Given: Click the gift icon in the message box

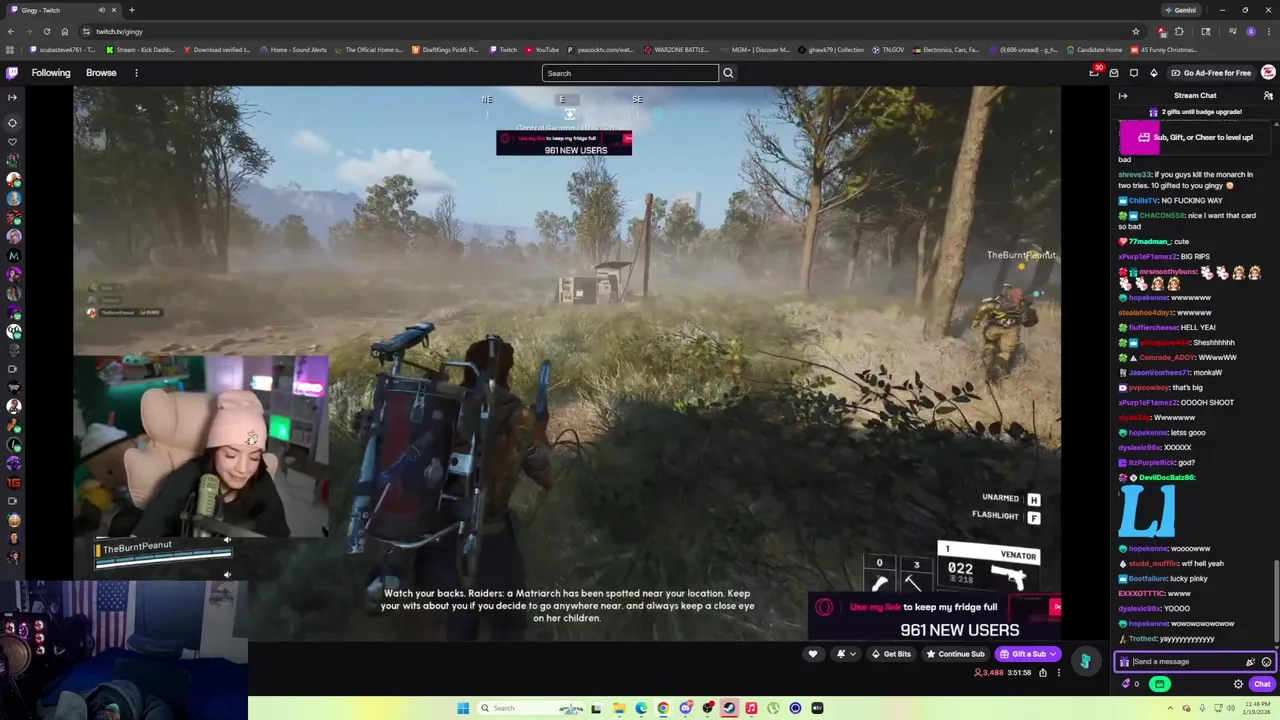Looking at the screenshot, I should pyautogui.click(x=1124, y=662).
